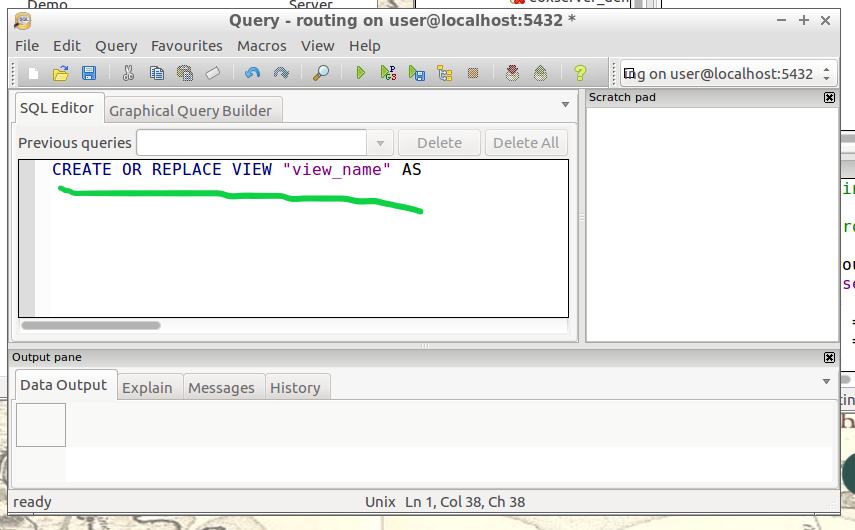The image size is (855, 530).
Task: Switch to Graphical Query Builder tab
Action: [190, 110]
